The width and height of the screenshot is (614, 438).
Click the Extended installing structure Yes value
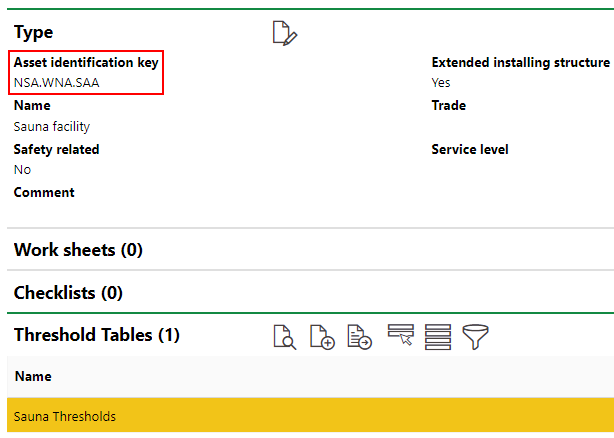point(441,82)
